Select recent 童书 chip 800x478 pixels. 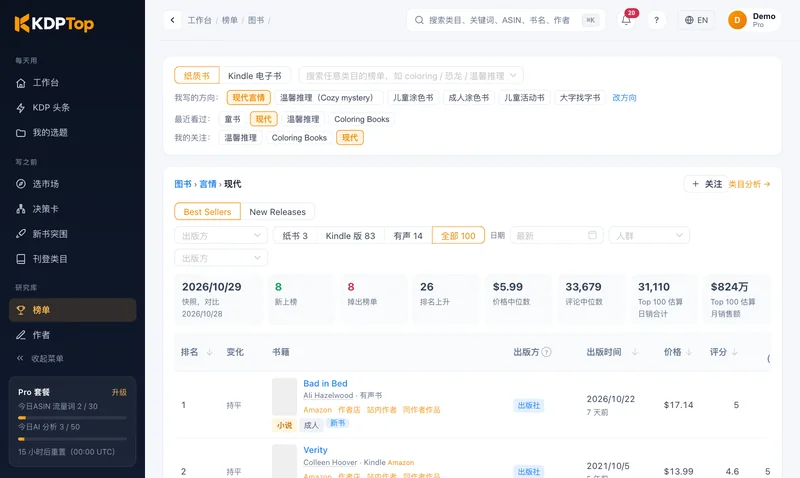pyautogui.click(x=232, y=119)
